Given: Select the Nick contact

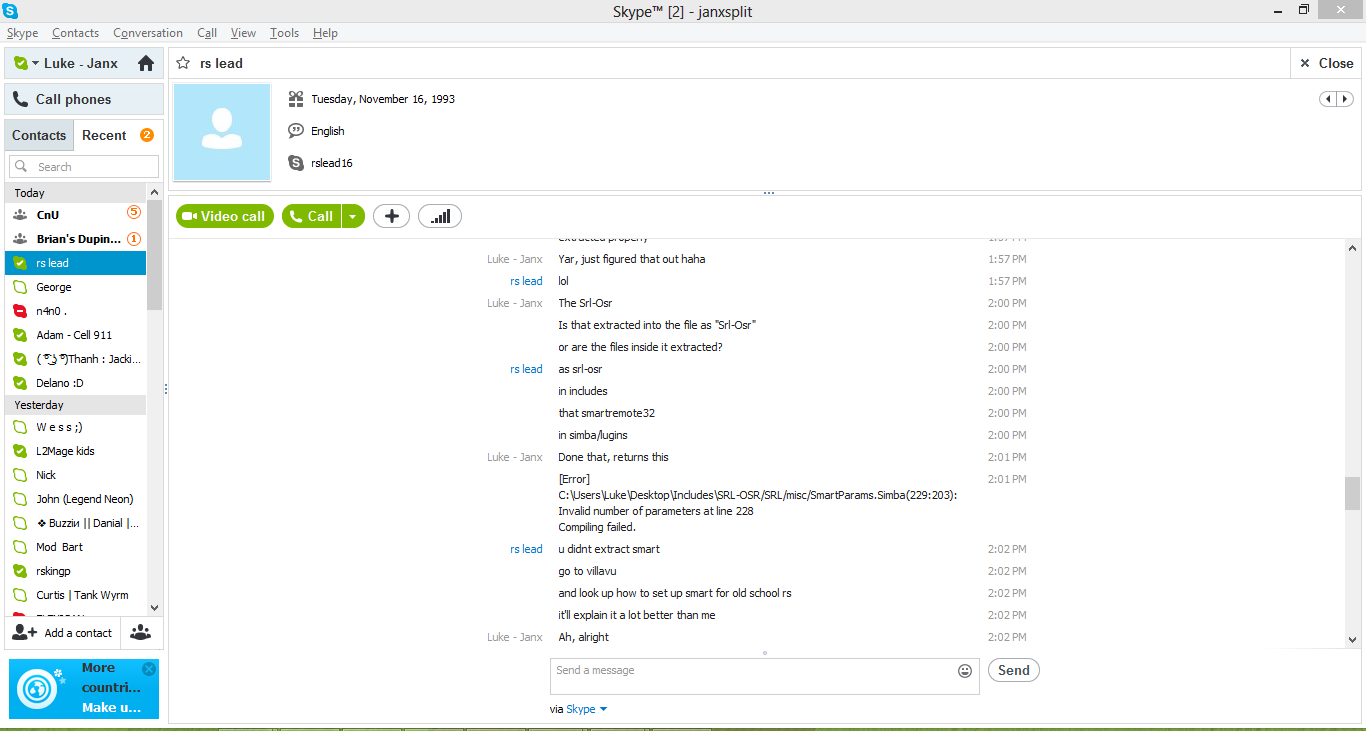Looking at the screenshot, I should (x=75, y=475).
